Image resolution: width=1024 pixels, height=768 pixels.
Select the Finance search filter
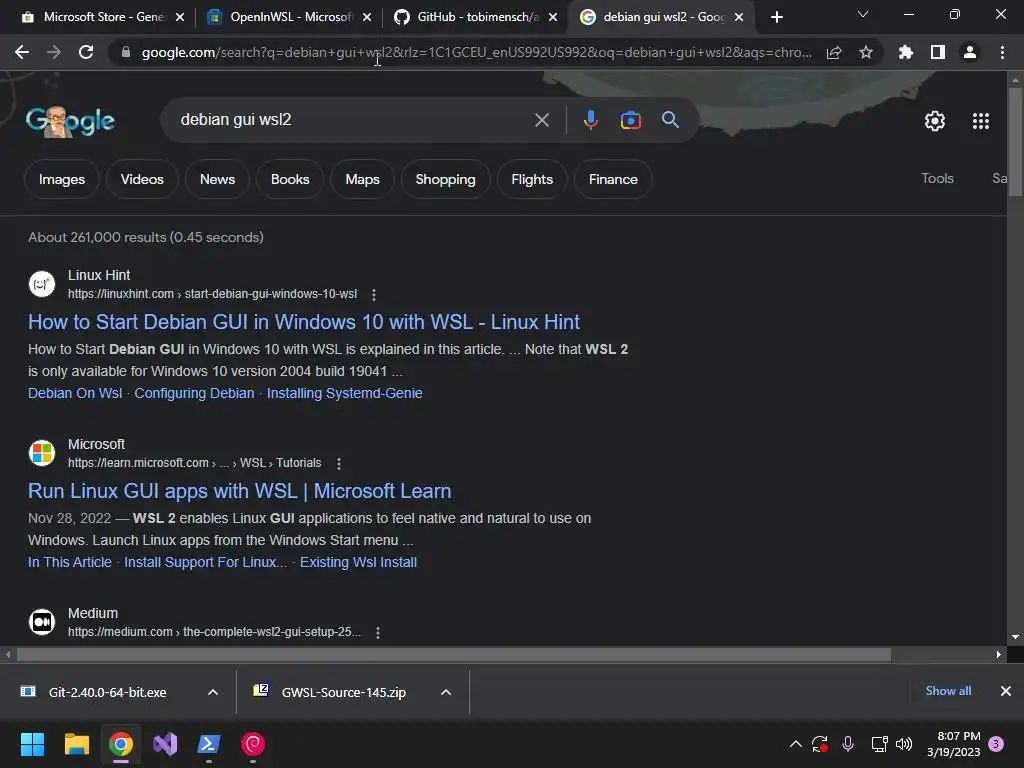pyautogui.click(x=613, y=180)
